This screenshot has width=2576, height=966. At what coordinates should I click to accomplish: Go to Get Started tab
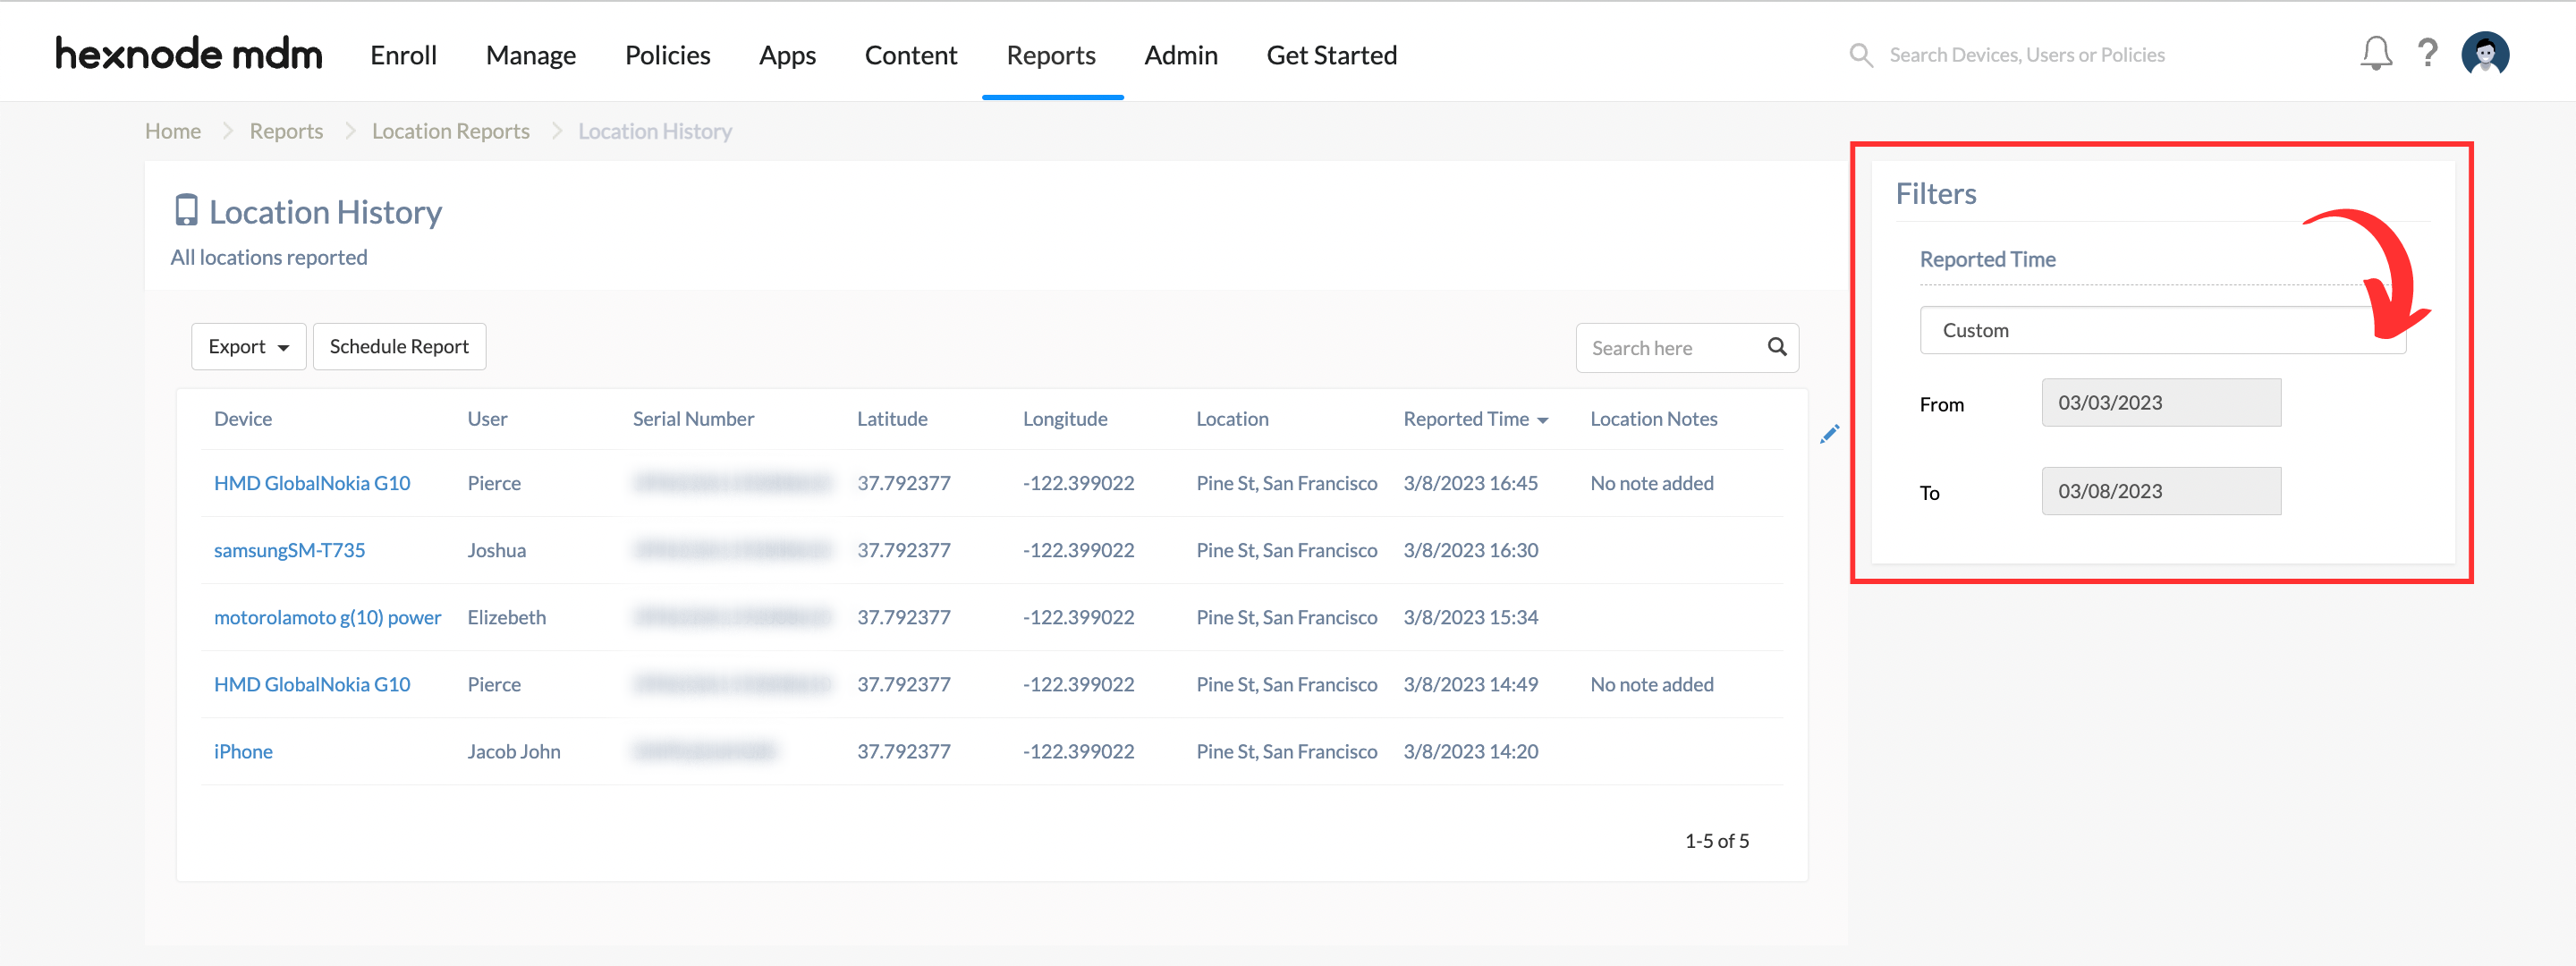click(x=1332, y=55)
